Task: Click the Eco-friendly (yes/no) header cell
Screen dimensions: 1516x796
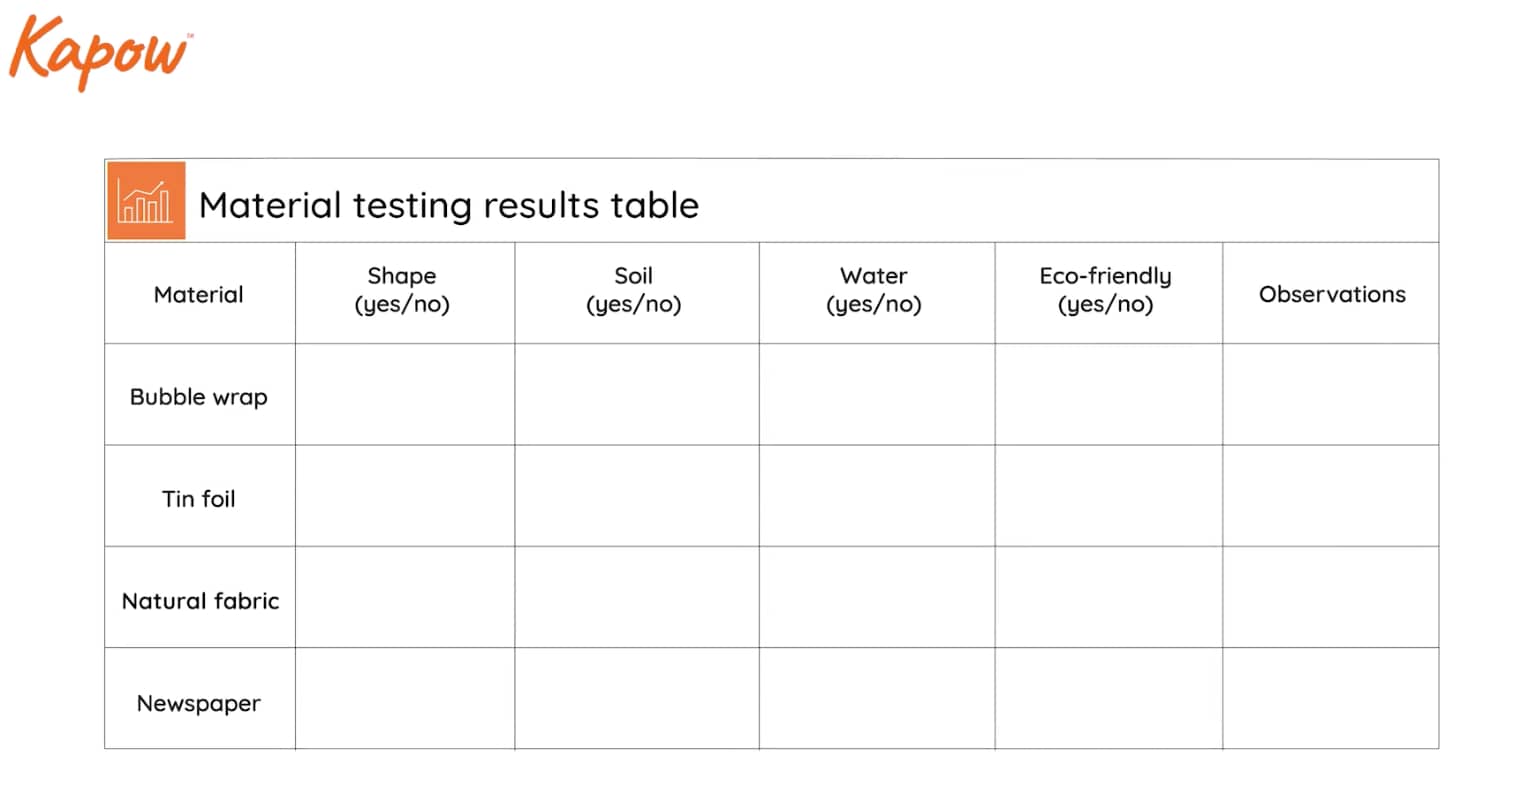Action: 1109,294
